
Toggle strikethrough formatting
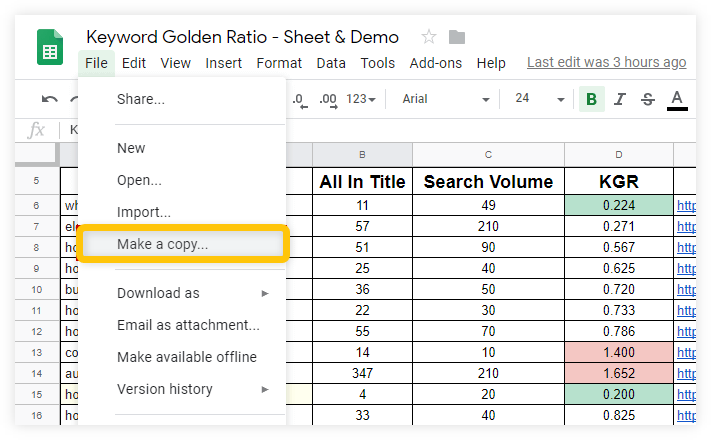coord(648,99)
